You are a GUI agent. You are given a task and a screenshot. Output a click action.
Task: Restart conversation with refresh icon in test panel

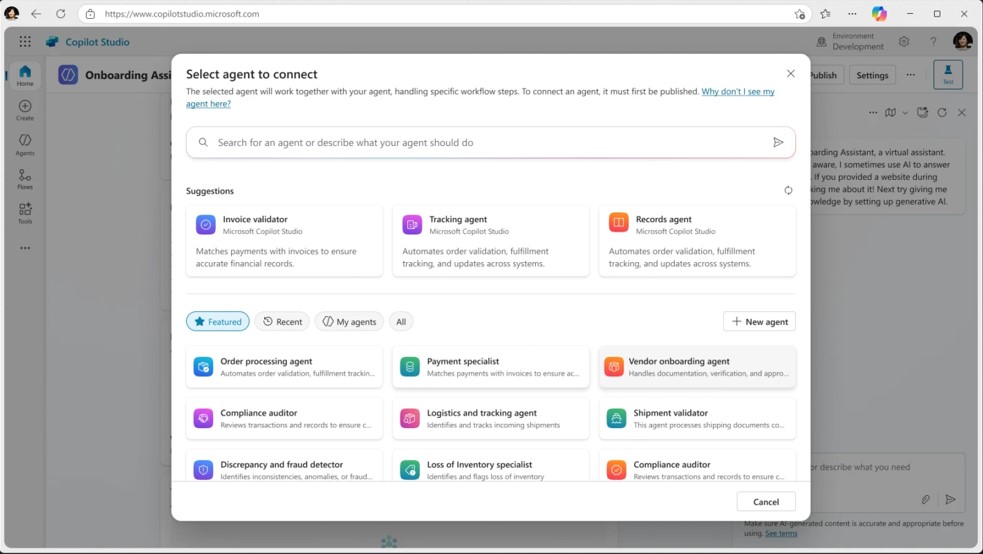point(942,113)
